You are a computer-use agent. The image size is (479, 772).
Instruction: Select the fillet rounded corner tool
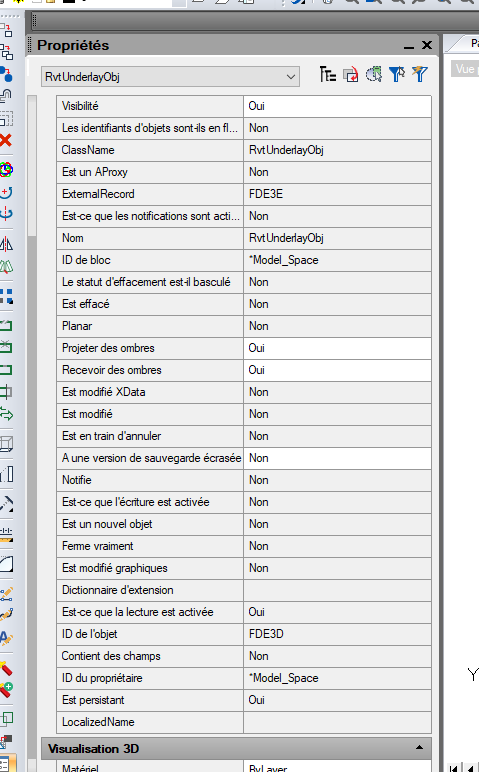(6, 564)
